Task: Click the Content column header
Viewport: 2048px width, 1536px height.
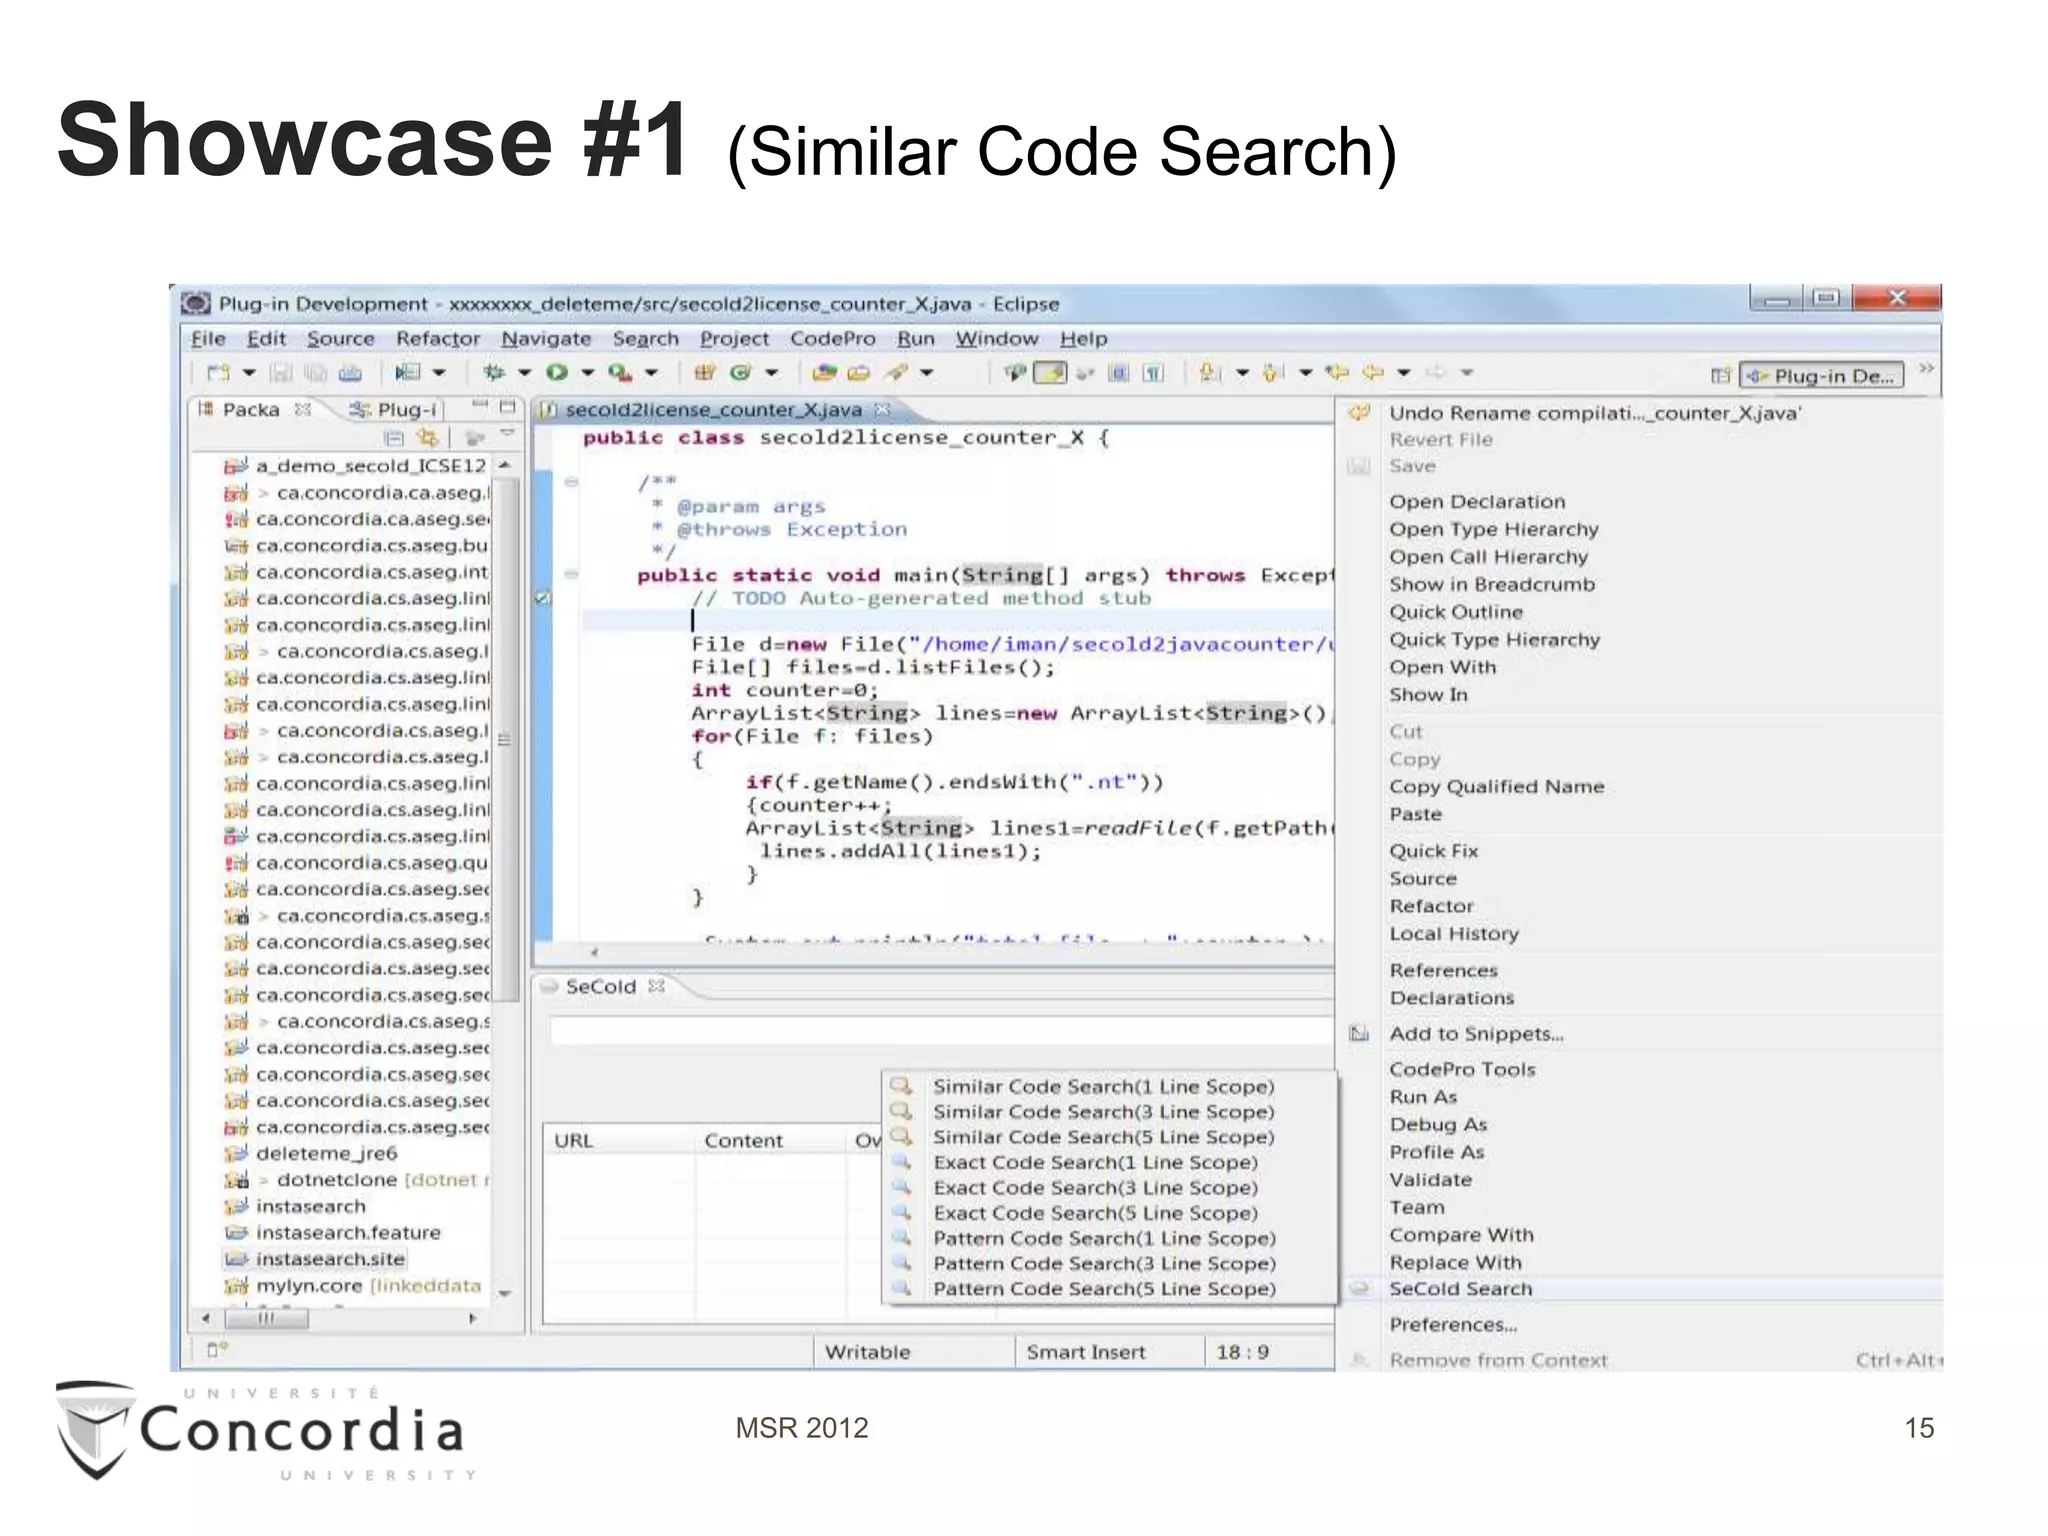Action: (x=771, y=1140)
